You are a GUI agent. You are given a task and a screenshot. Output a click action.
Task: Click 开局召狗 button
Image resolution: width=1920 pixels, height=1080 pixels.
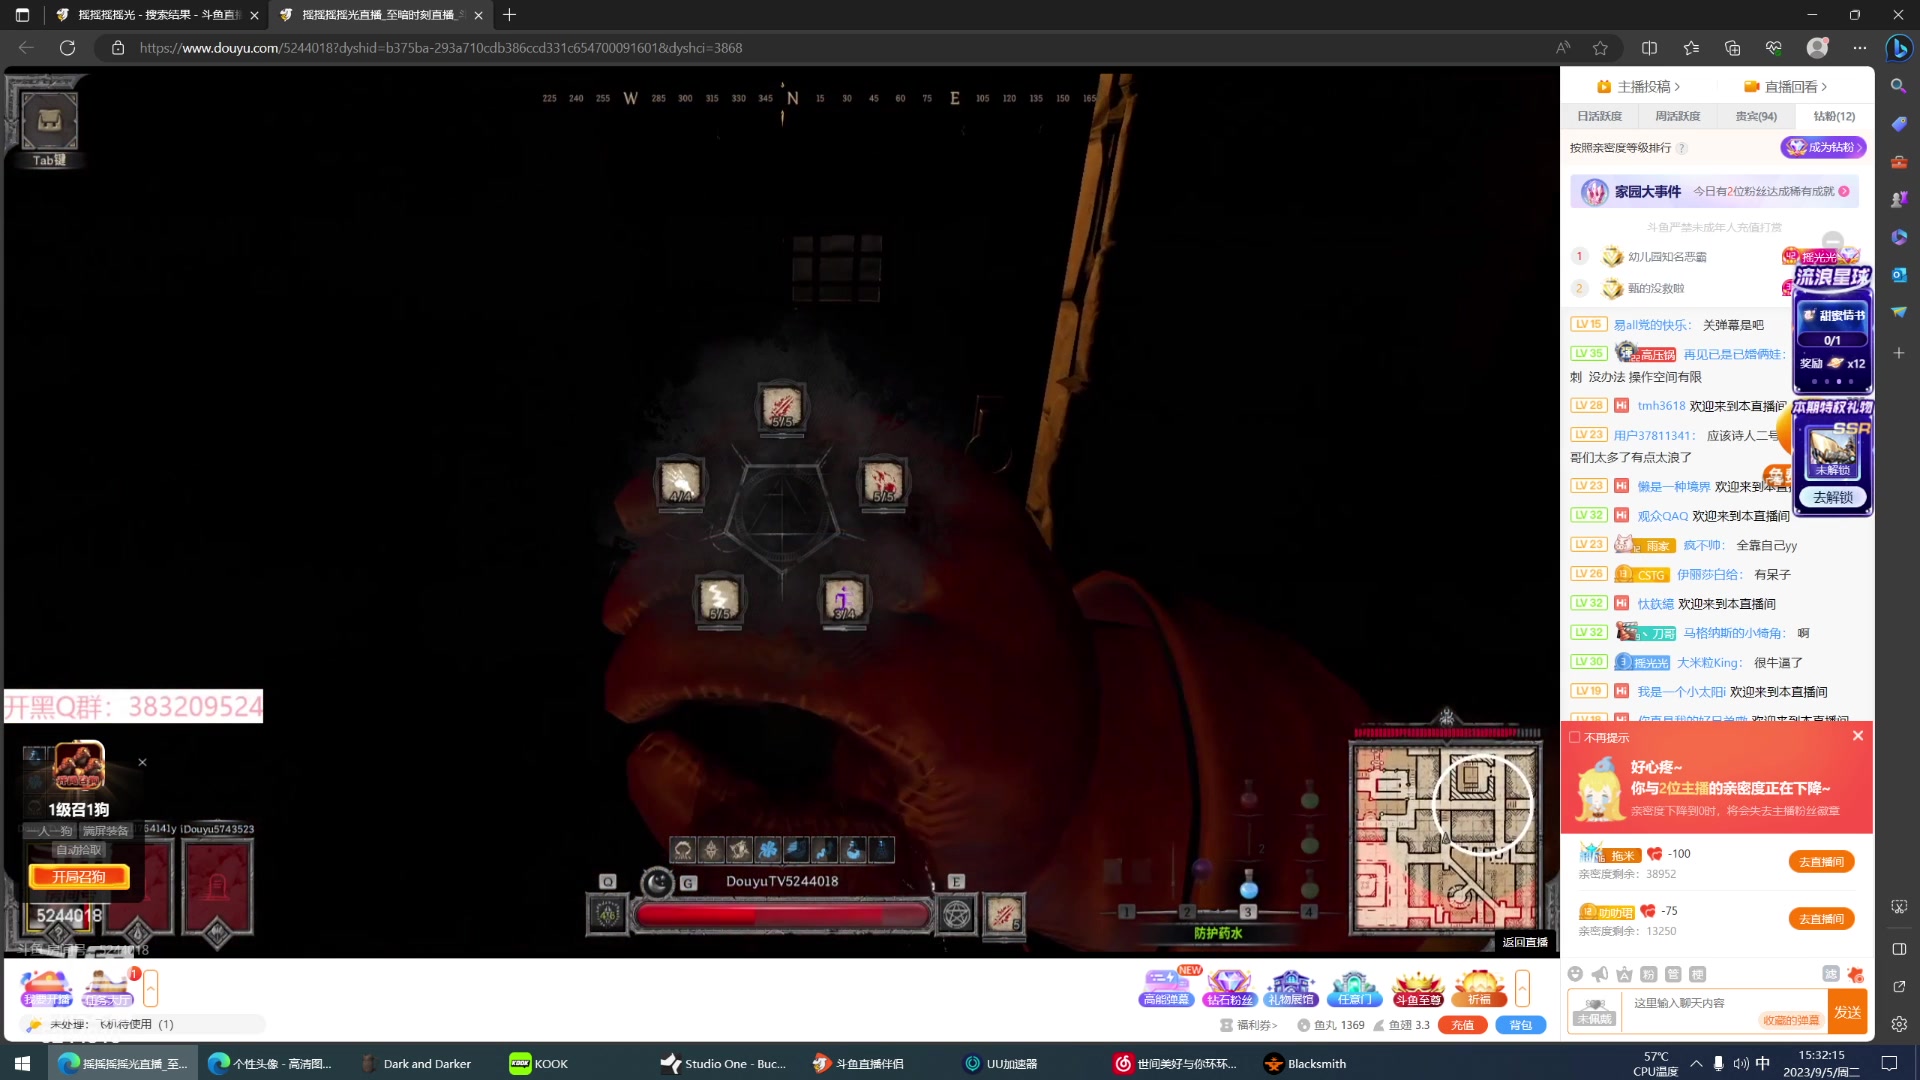click(x=79, y=877)
